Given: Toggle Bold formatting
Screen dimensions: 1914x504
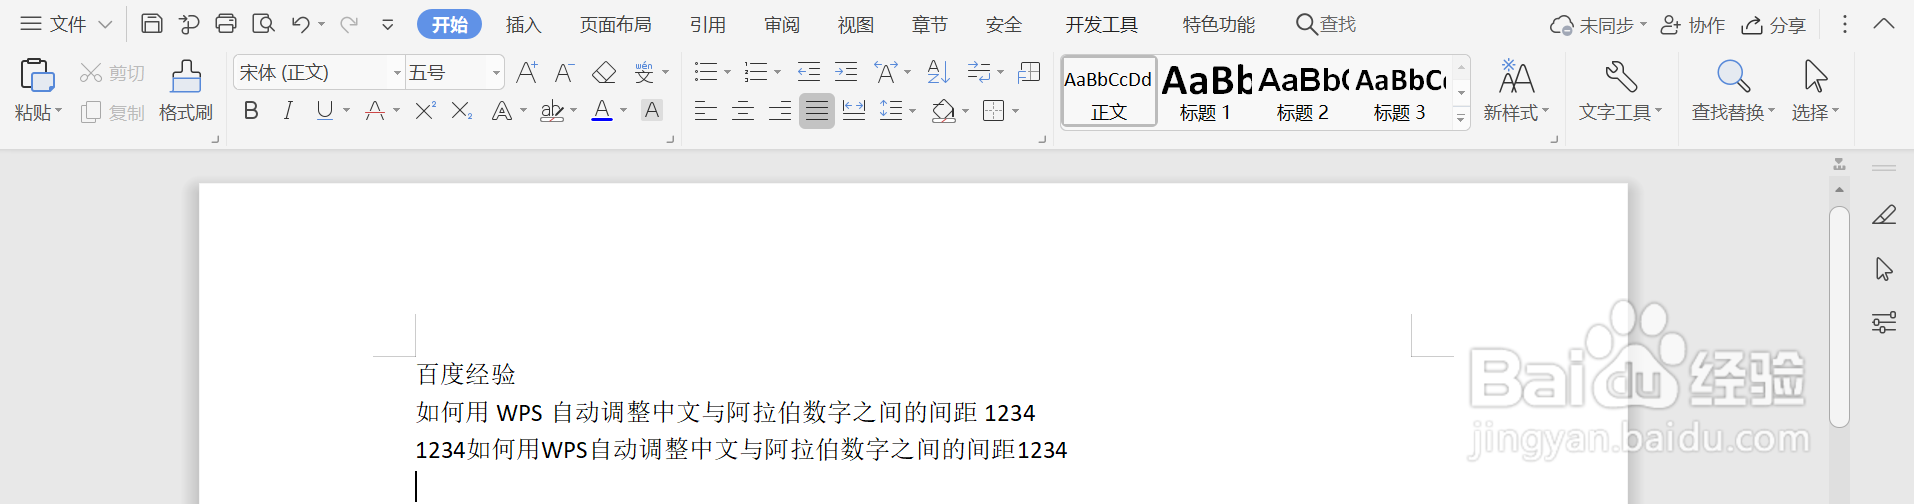Looking at the screenshot, I should click(251, 111).
